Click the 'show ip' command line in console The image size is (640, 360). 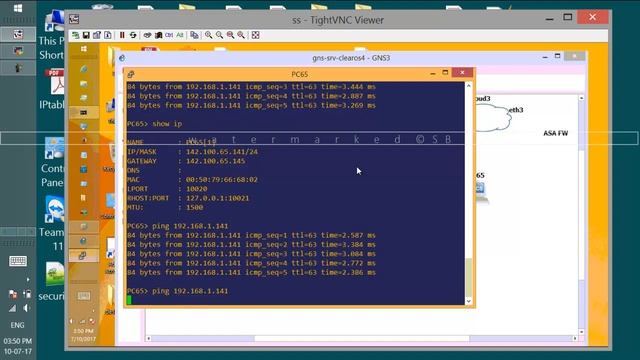(x=154, y=124)
